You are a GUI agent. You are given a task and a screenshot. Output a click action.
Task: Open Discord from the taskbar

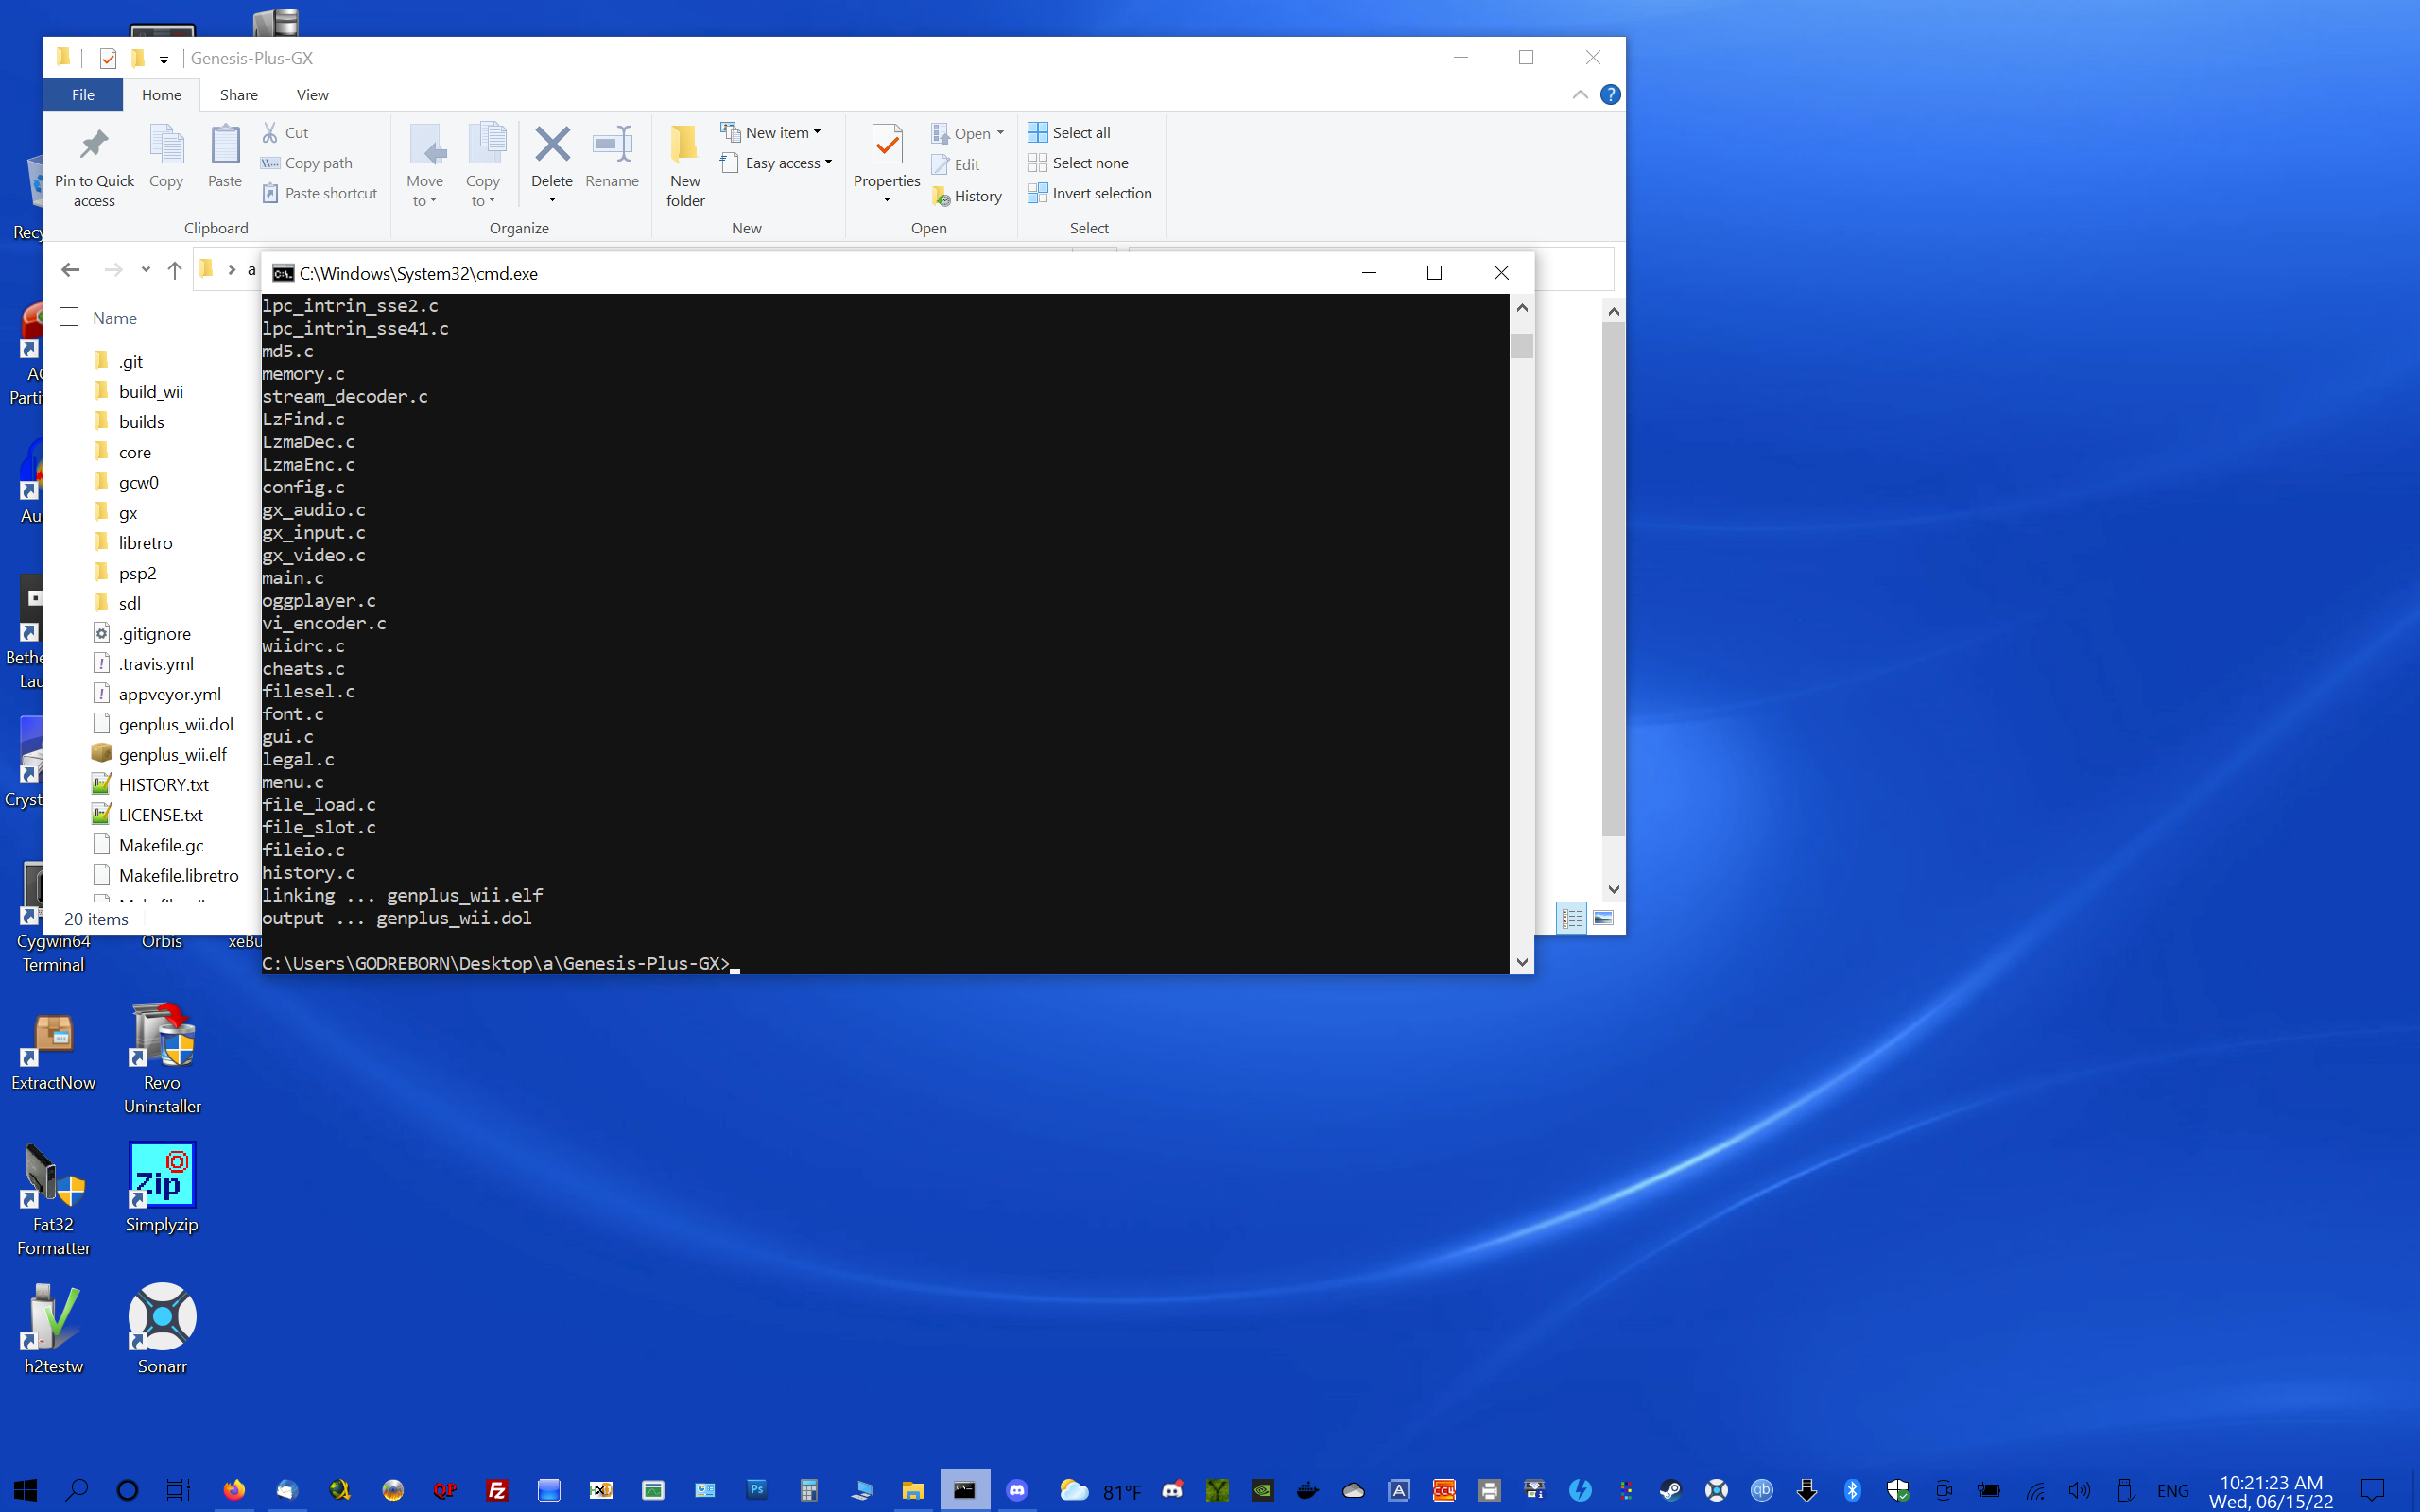click(x=1017, y=1490)
